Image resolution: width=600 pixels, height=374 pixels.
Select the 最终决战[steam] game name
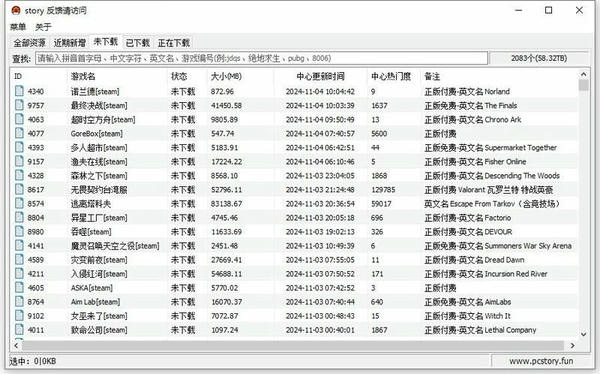(99, 105)
